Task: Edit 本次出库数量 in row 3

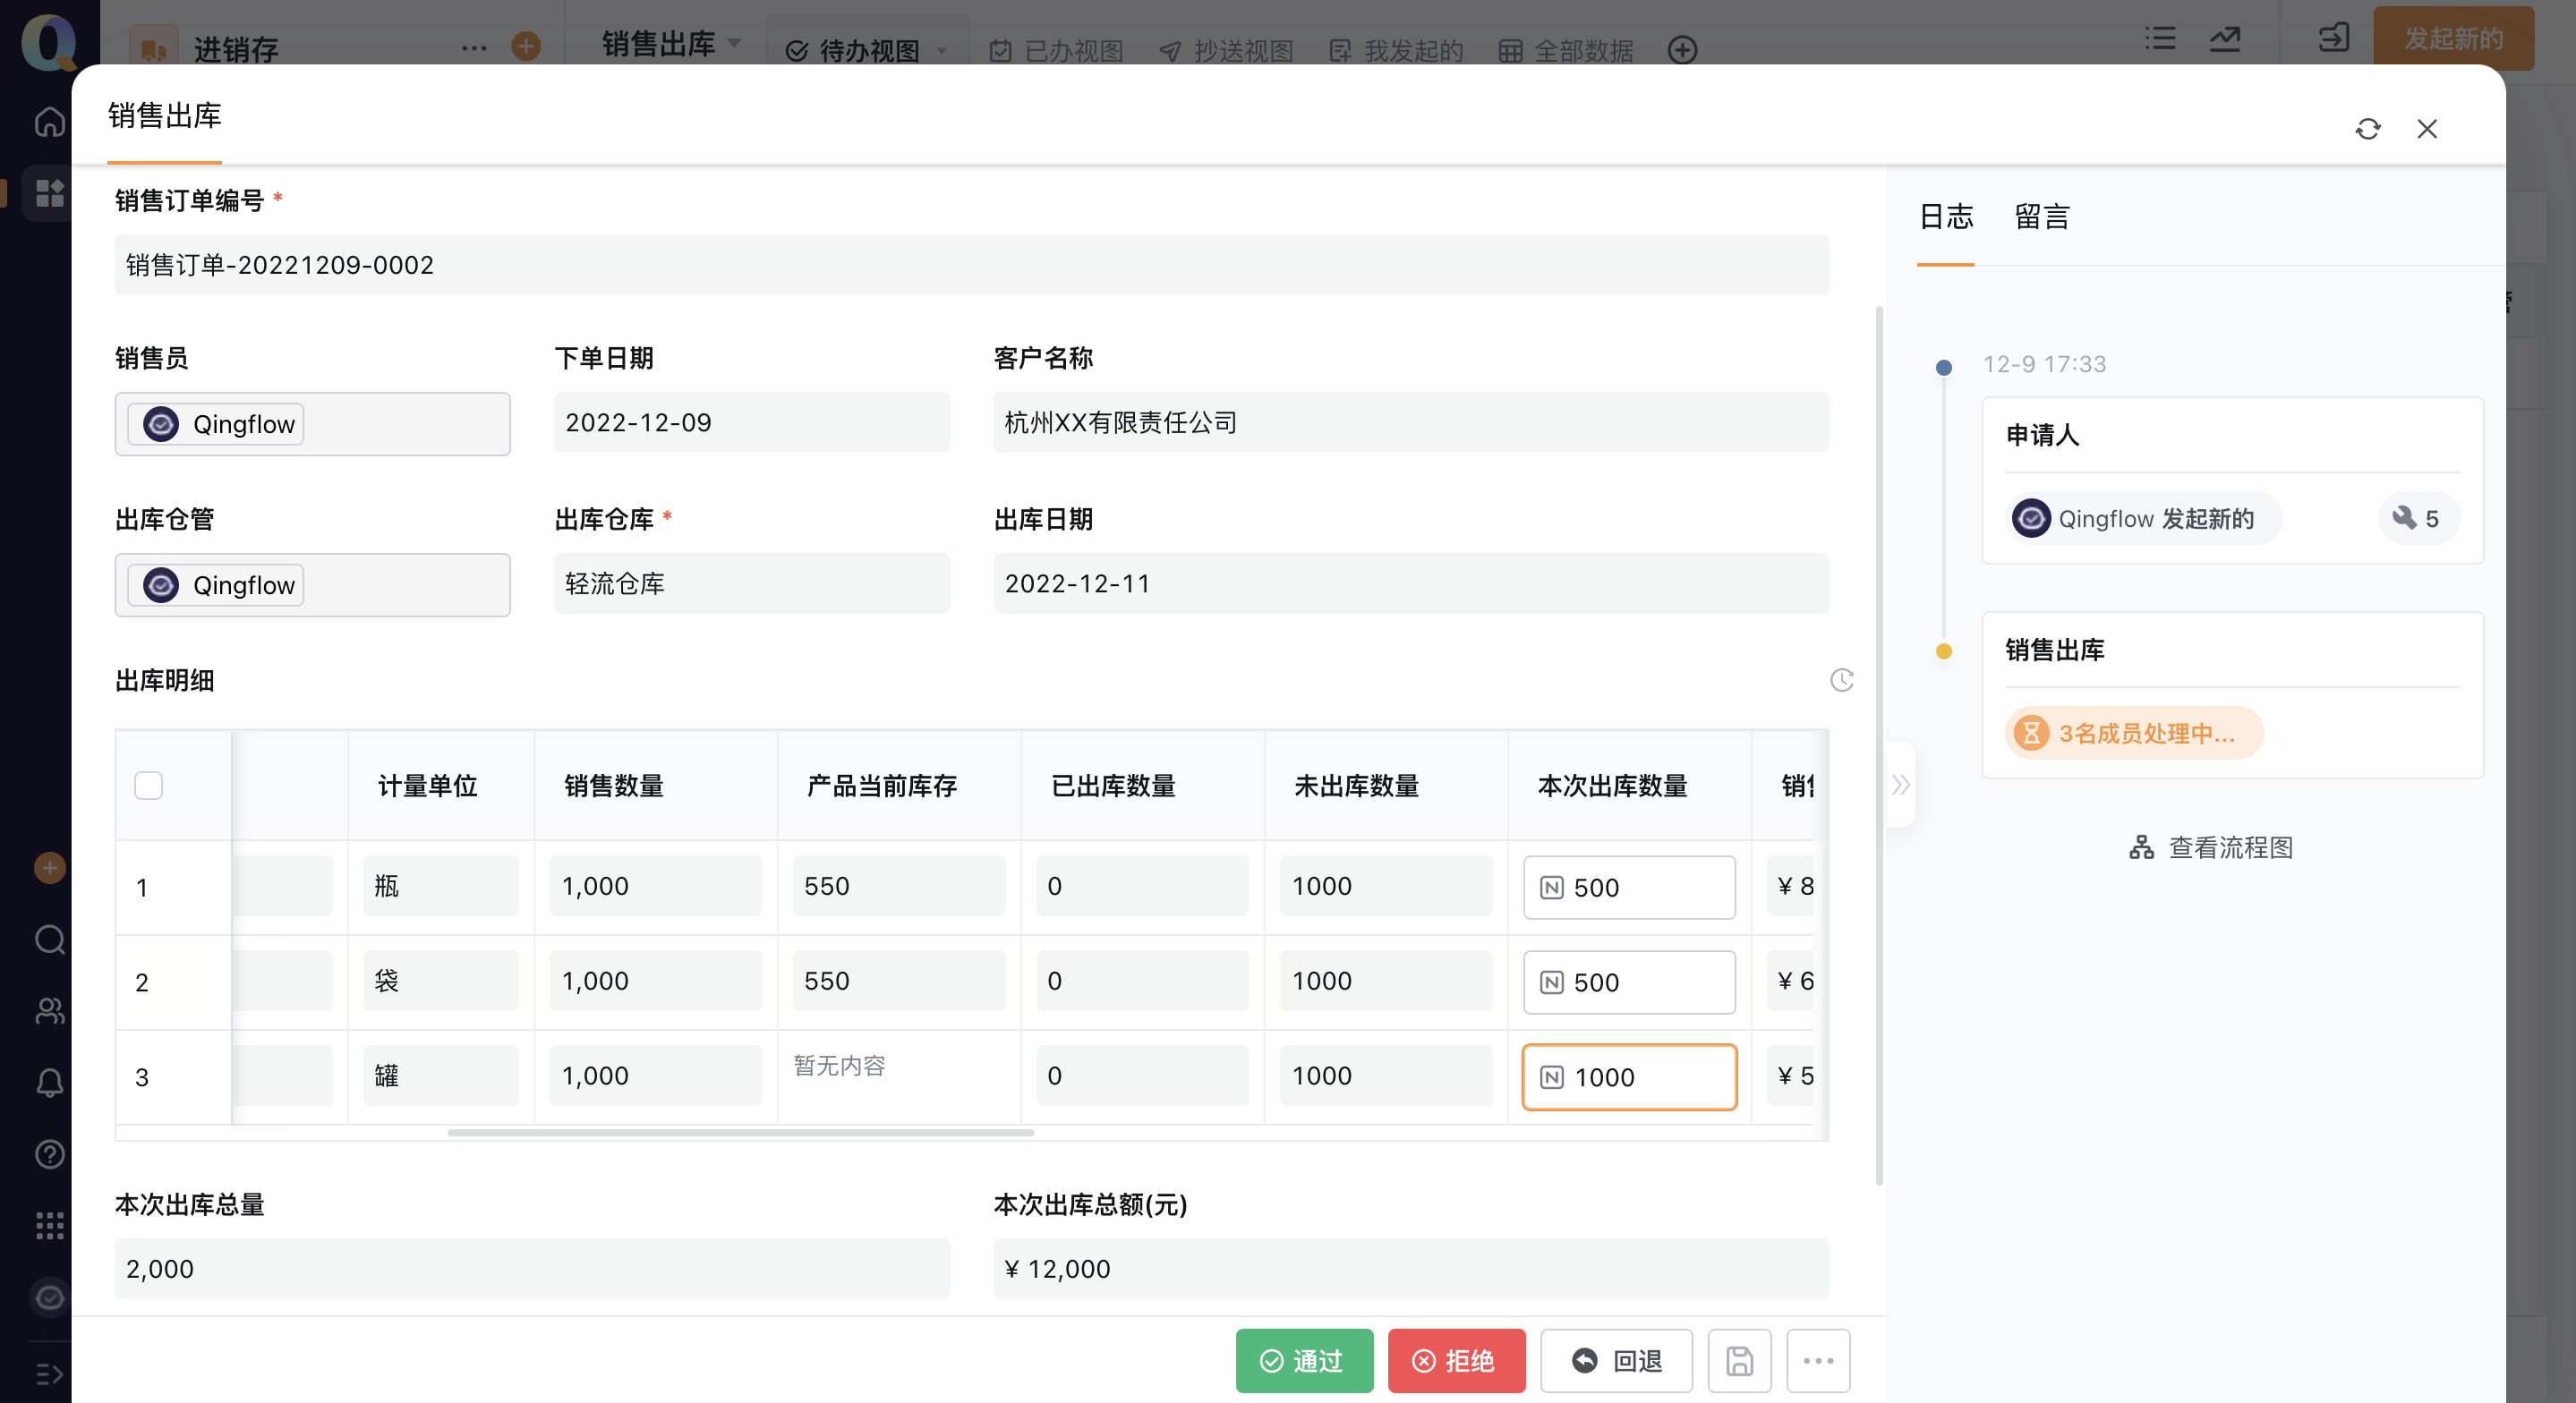Action: coord(1629,1077)
